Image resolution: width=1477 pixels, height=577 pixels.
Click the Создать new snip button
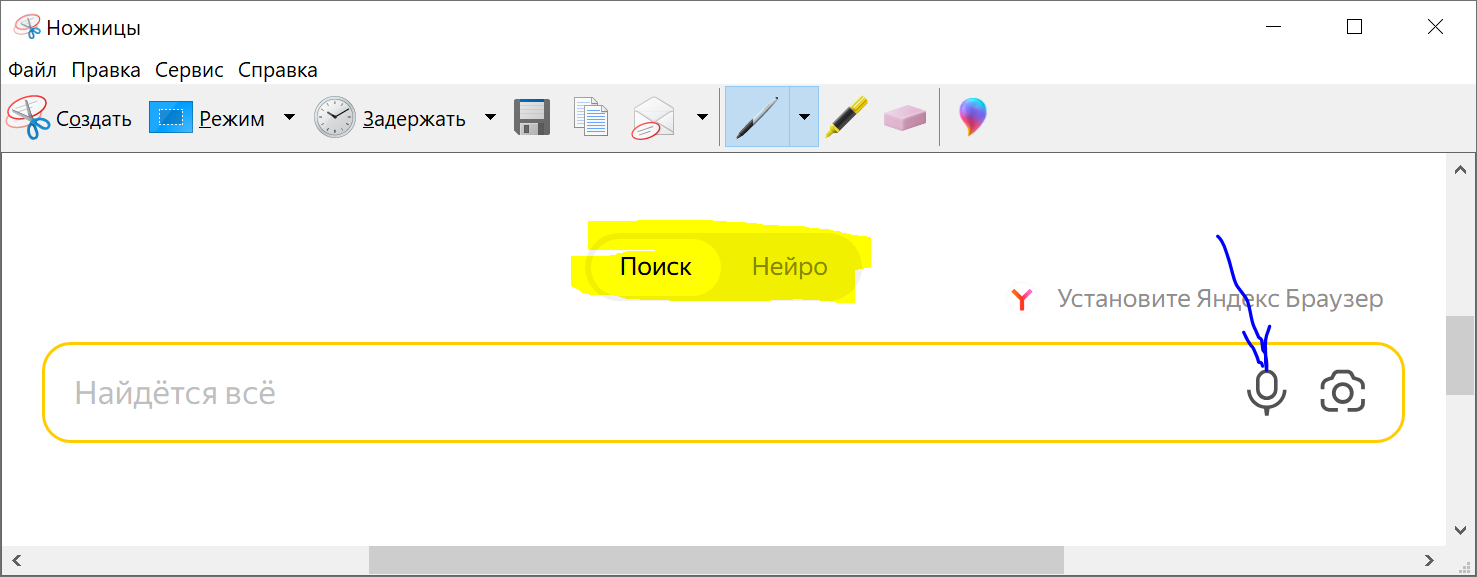(70, 118)
